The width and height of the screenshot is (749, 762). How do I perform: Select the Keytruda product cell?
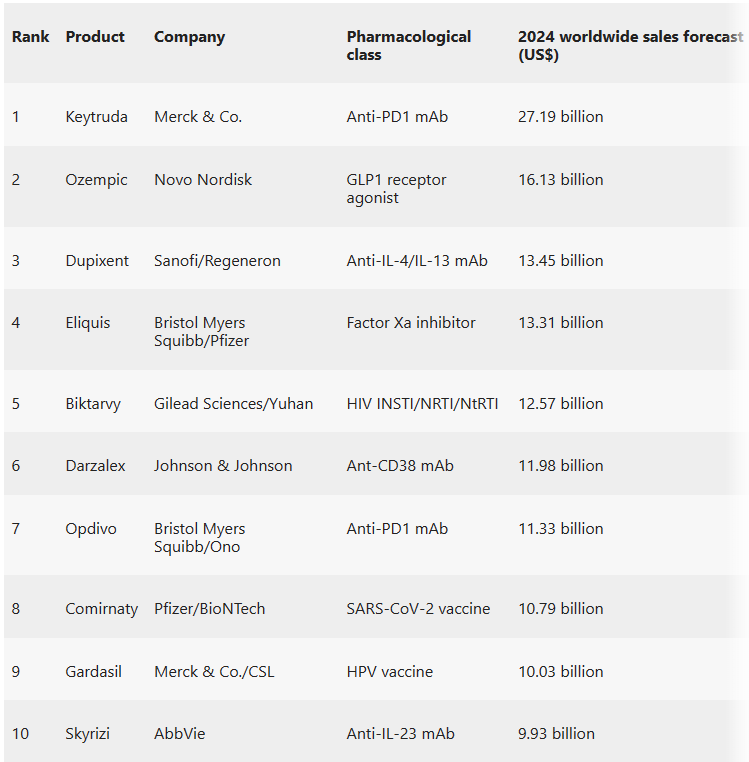pos(97,117)
